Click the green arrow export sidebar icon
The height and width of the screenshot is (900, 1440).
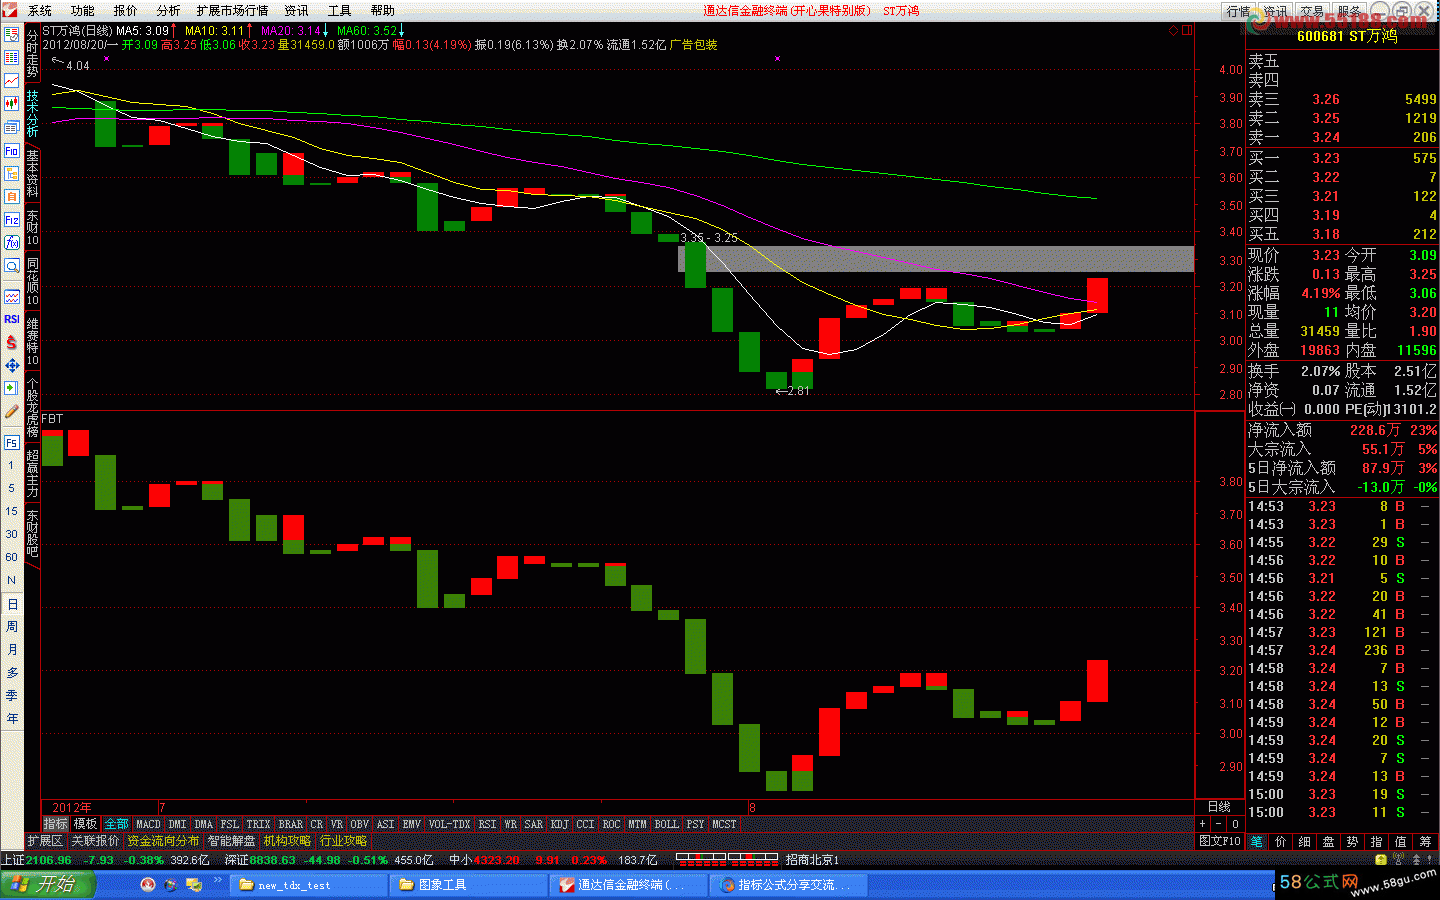12,388
